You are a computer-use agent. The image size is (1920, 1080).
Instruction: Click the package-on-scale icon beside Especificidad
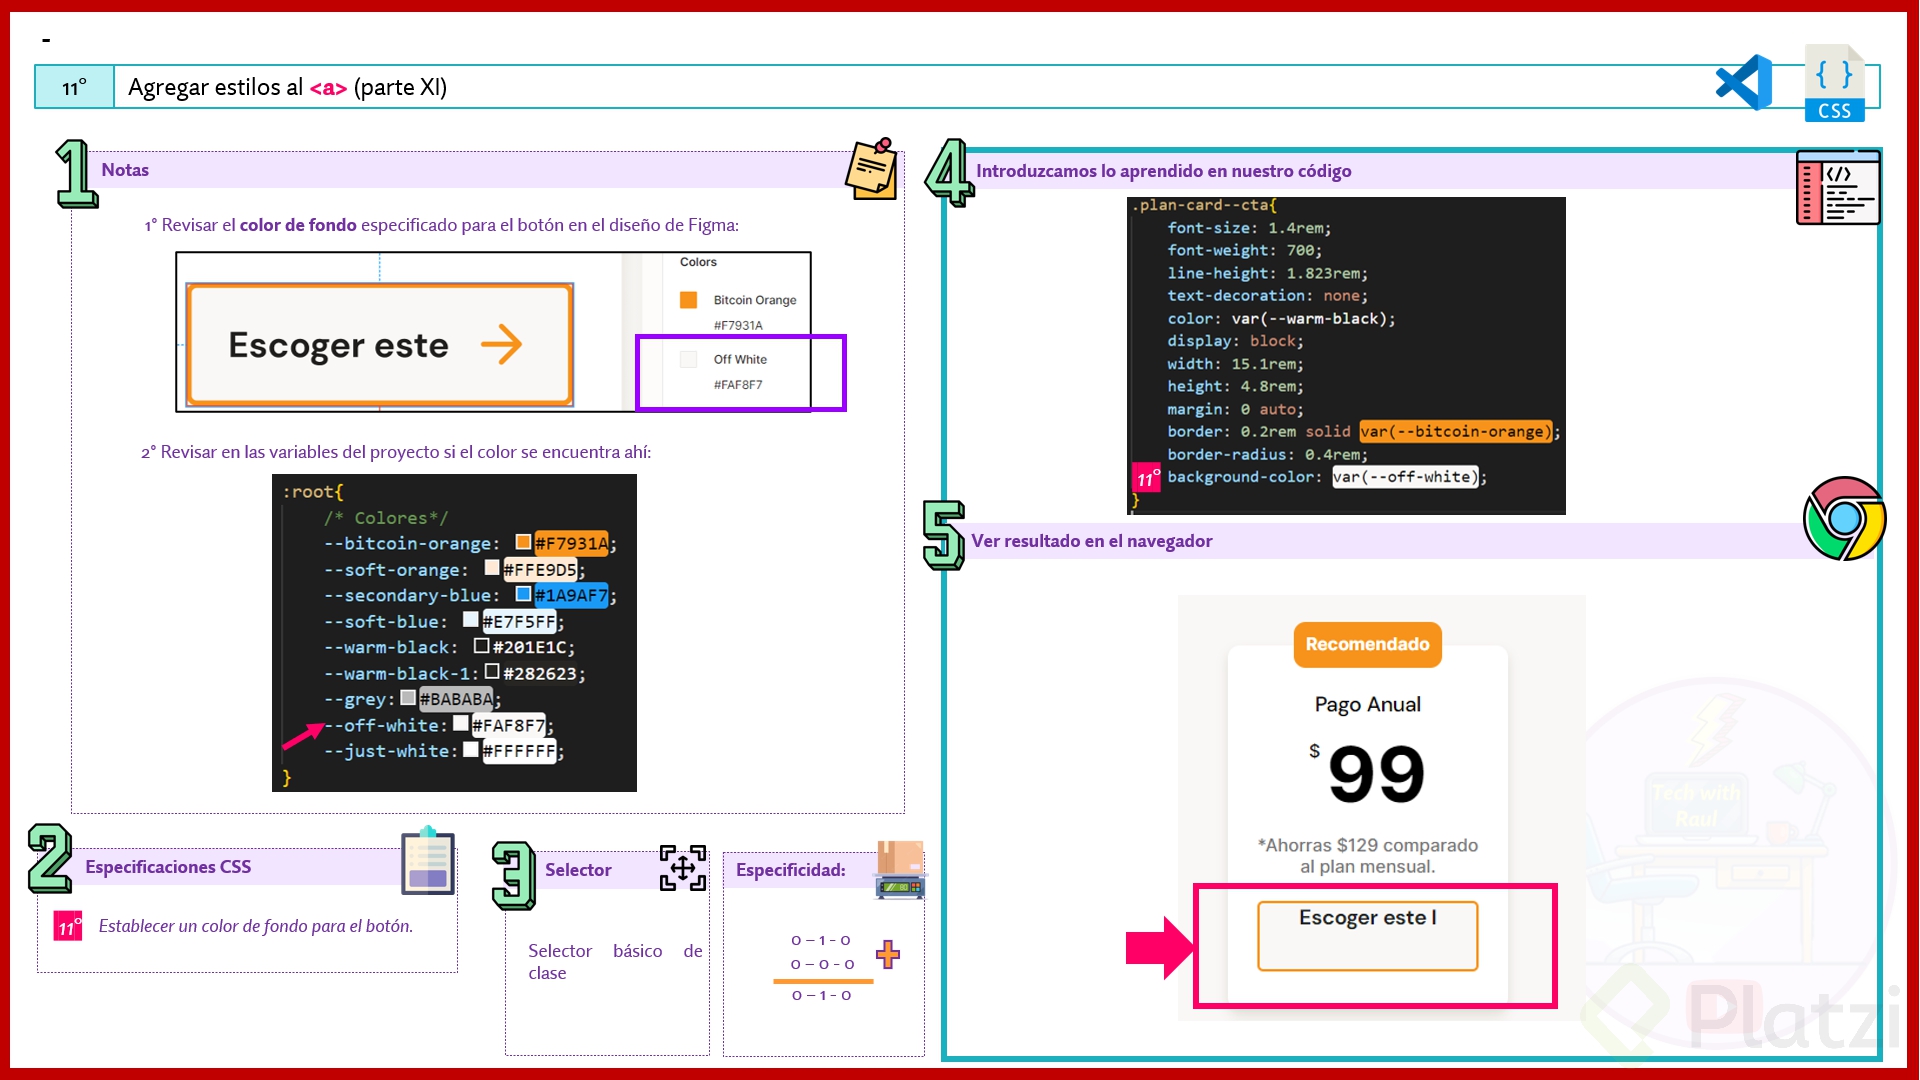(900, 869)
